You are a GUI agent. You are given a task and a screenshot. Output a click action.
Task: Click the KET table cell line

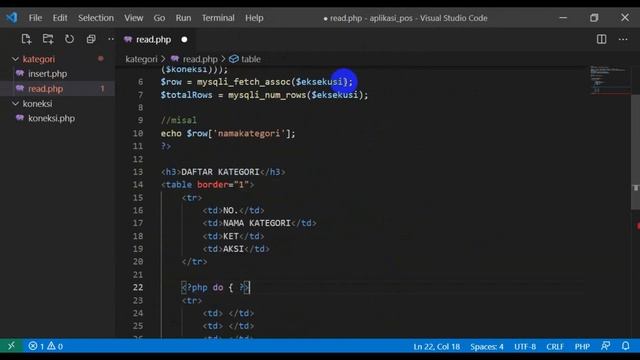(x=233, y=236)
